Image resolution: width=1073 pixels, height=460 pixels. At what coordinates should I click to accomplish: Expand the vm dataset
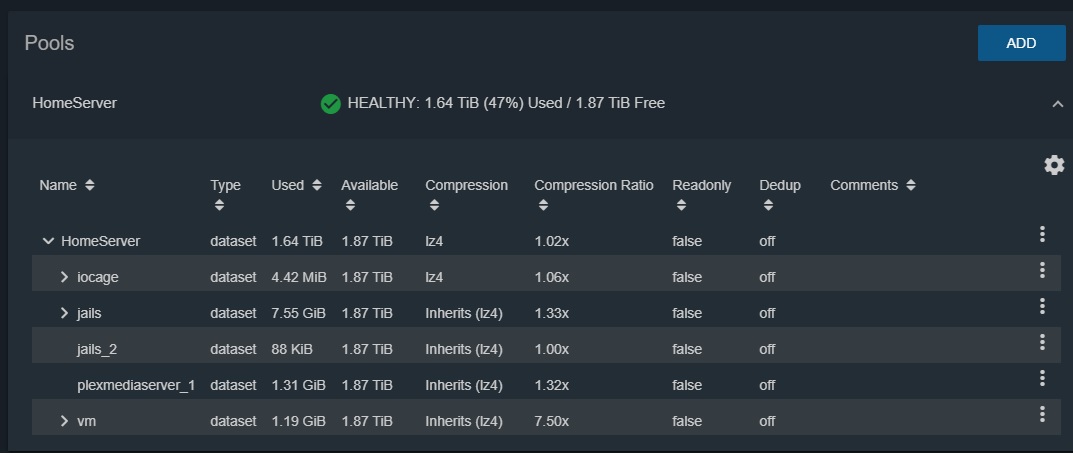click(64, 421)
